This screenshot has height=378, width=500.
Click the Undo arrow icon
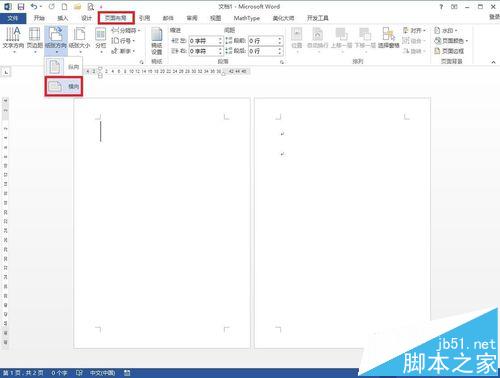click(x=34, y=7)
